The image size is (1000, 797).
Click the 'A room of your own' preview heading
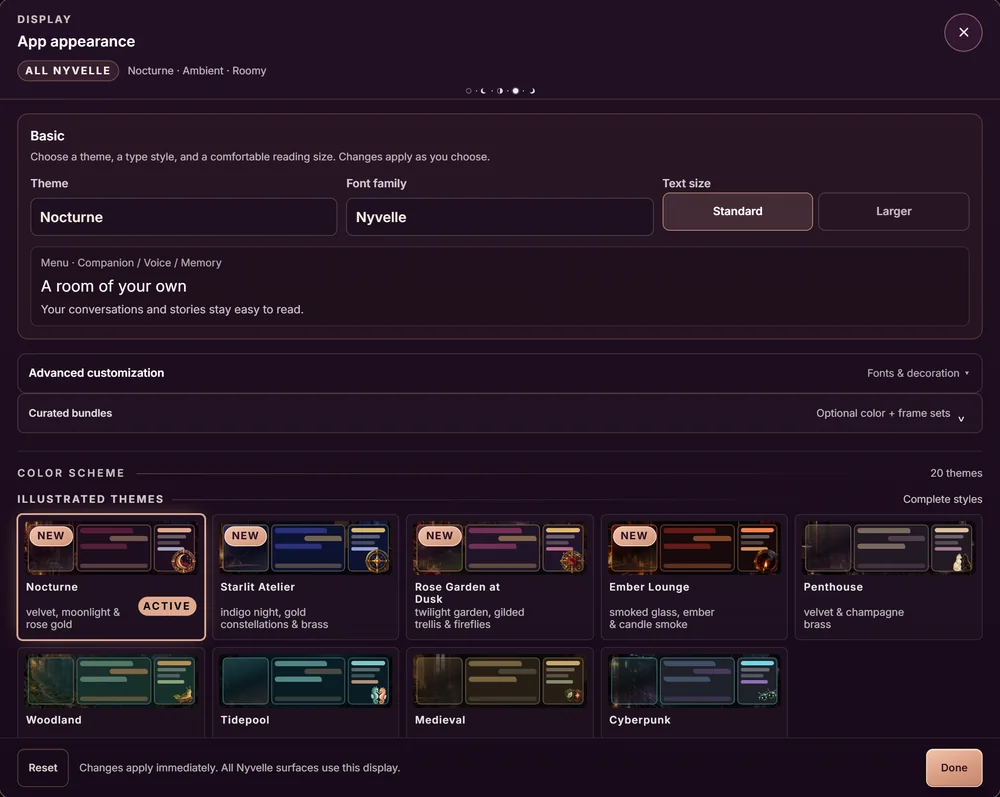pos(114,286)
